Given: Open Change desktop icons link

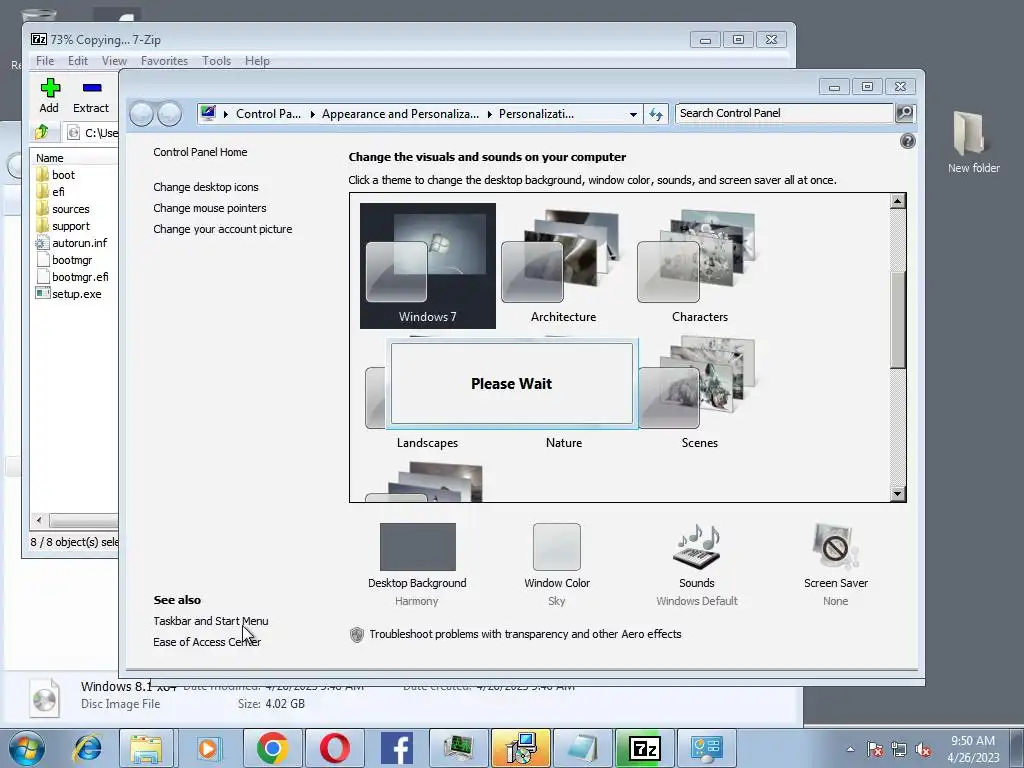Looking at the screenshot, I should pos(206,187).
